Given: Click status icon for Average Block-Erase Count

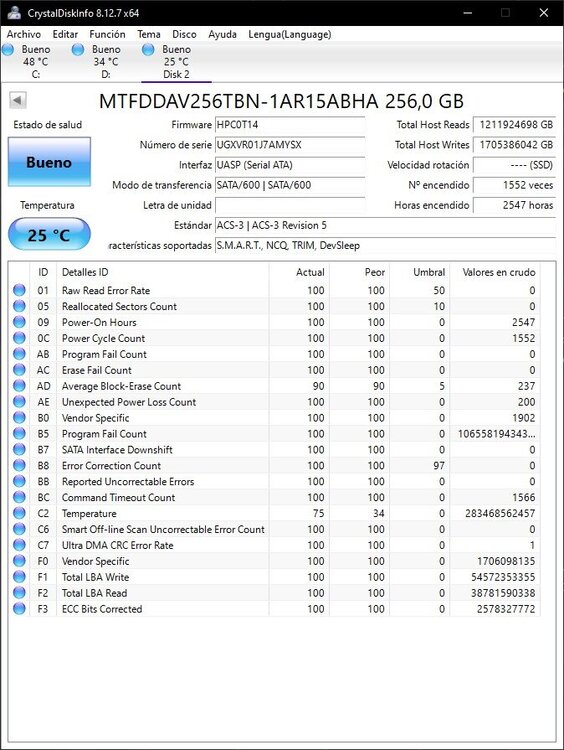Looking at the screenshot, I should coord(19,386).
